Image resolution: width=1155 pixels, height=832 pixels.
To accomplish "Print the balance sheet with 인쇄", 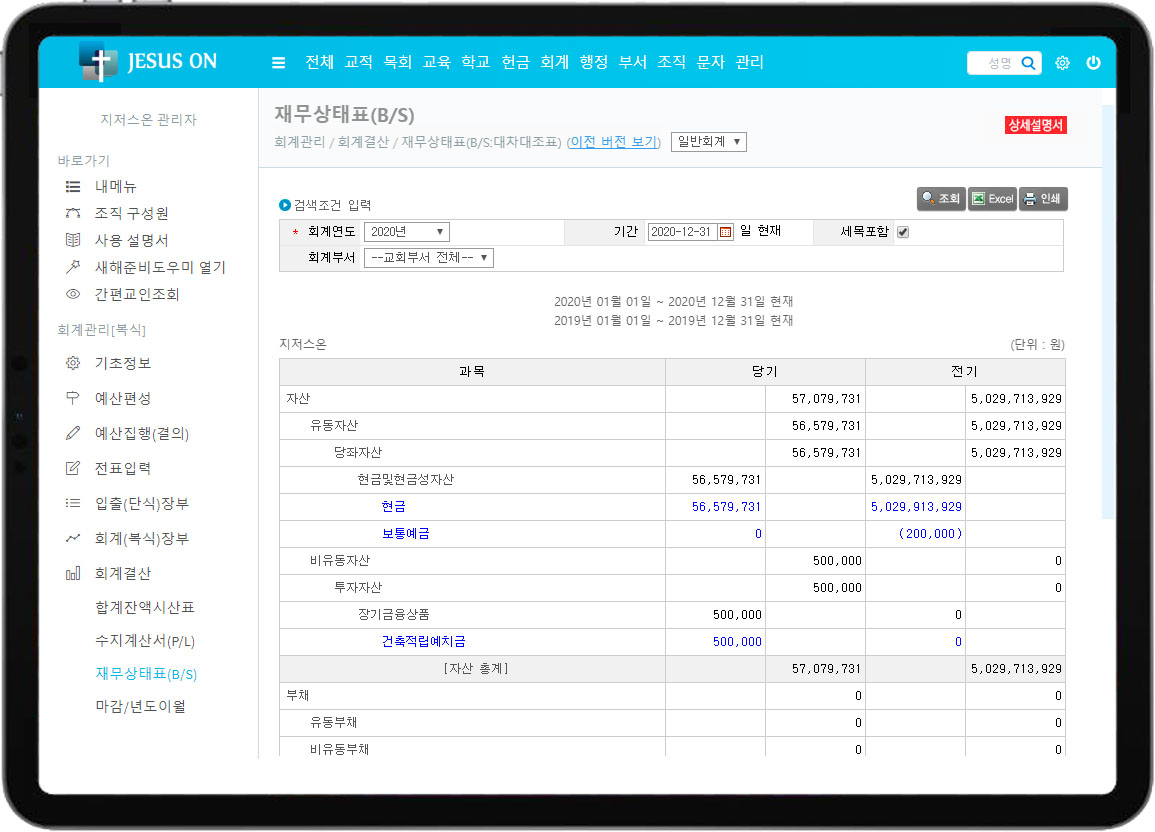I will pyautogui.click(x=1043, y=199).
